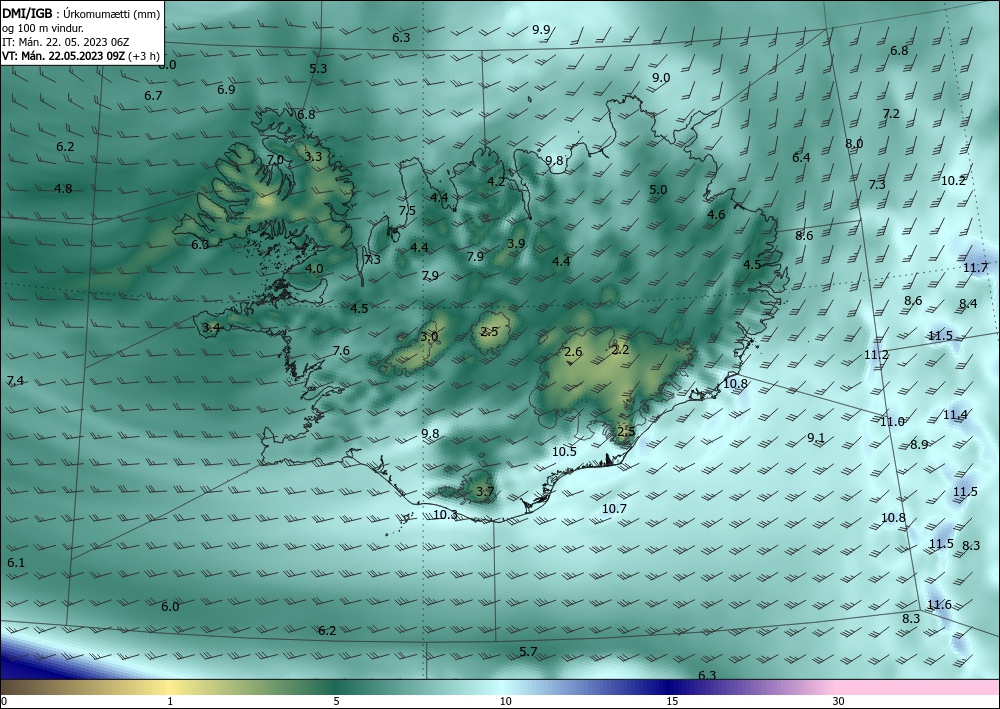Click the map value '9.1'

coord(816,437)
